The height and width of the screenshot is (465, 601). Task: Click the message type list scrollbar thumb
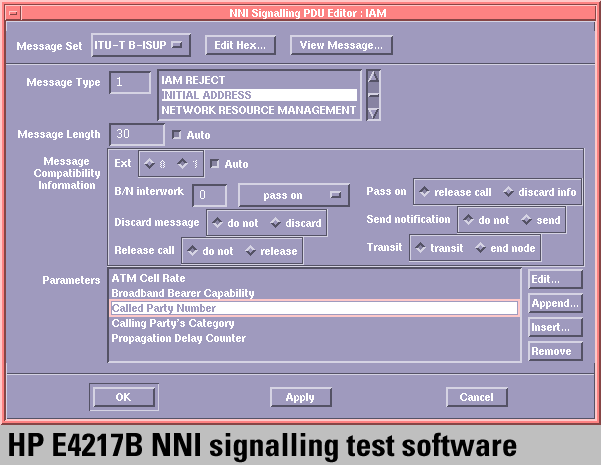[x=373, y=95]
